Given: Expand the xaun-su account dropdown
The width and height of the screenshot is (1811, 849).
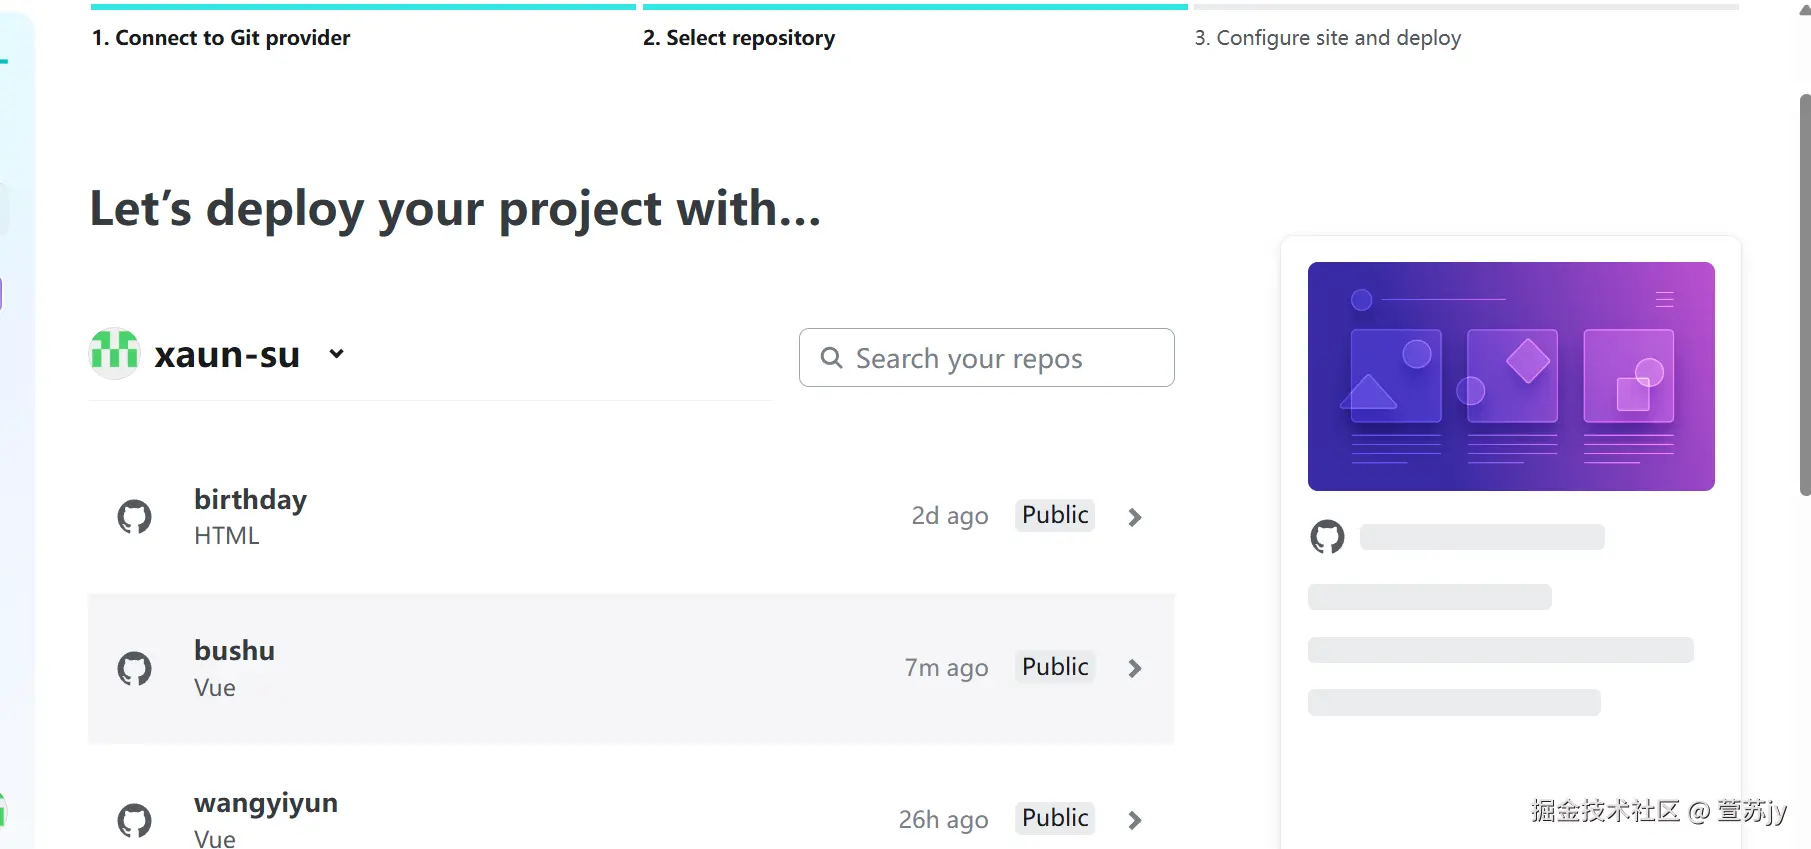Looking at the screenshot, I should tap(337, 353).
